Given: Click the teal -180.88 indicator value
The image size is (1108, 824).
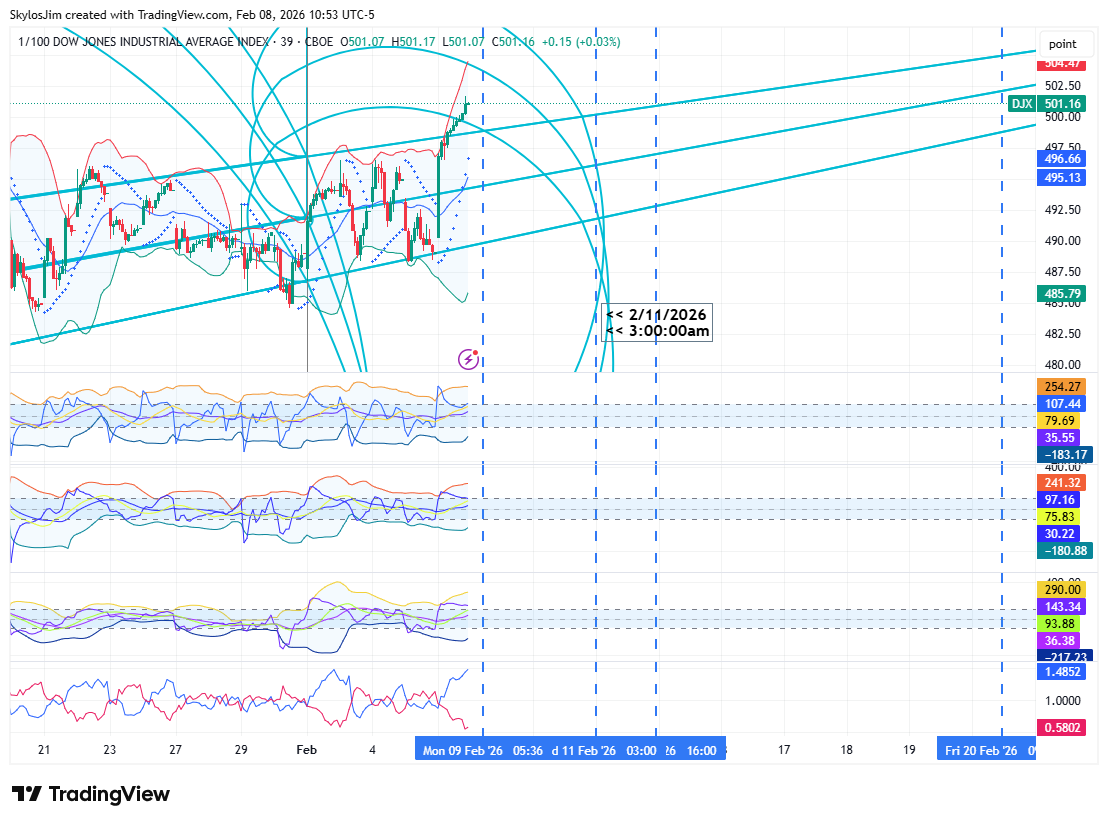Looking at the screenshot, I should (1065, 551).
